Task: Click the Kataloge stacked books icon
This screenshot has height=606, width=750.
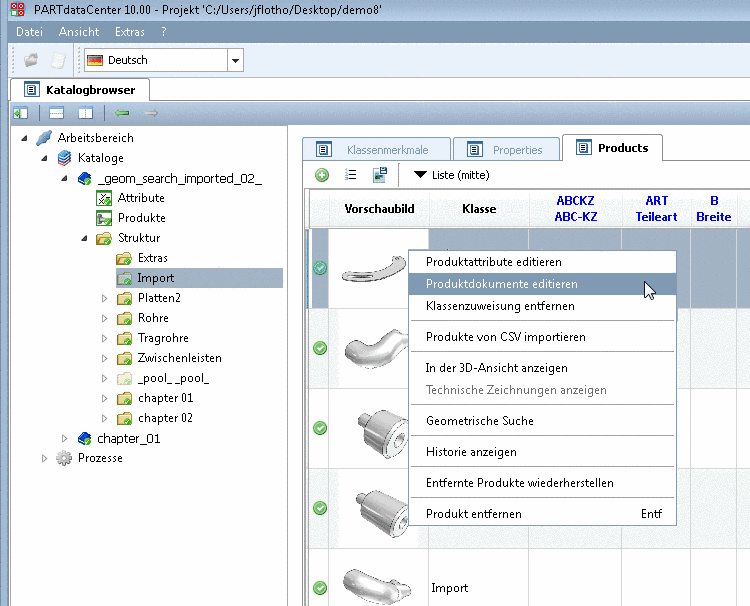Action: click(x=65, y=158)
